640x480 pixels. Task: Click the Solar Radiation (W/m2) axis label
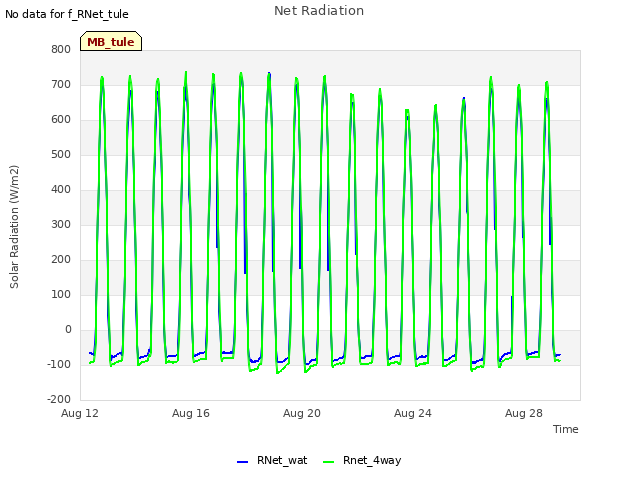coord(14,227)
